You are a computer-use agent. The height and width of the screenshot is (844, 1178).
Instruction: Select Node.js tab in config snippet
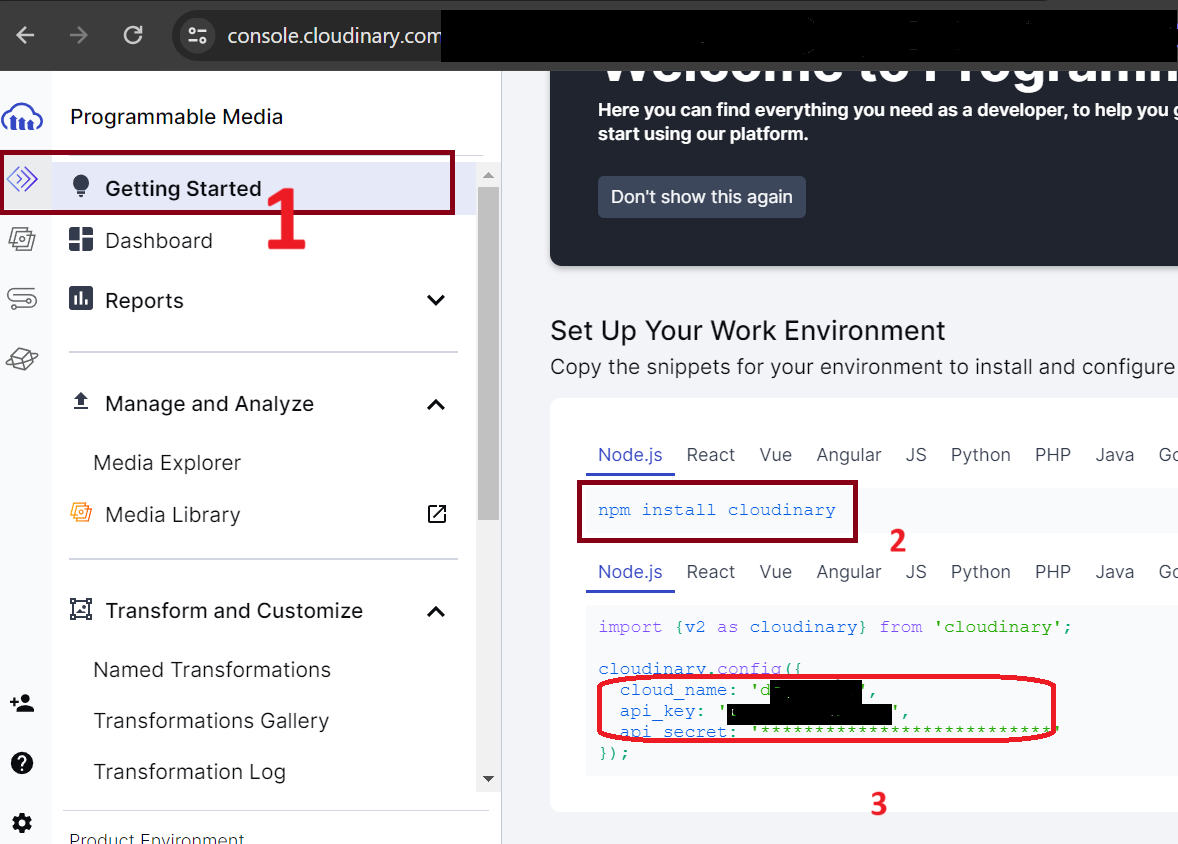tap(630, 573)
